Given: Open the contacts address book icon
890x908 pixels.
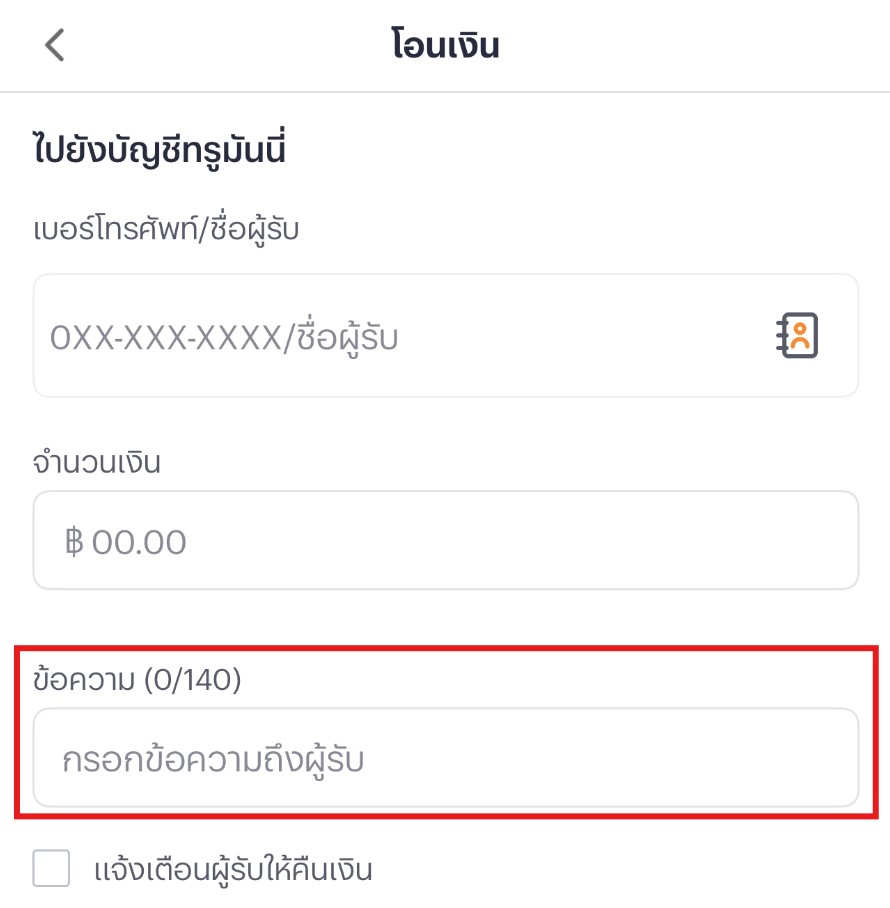Looking at the screenshot, I should coord(797,336).
